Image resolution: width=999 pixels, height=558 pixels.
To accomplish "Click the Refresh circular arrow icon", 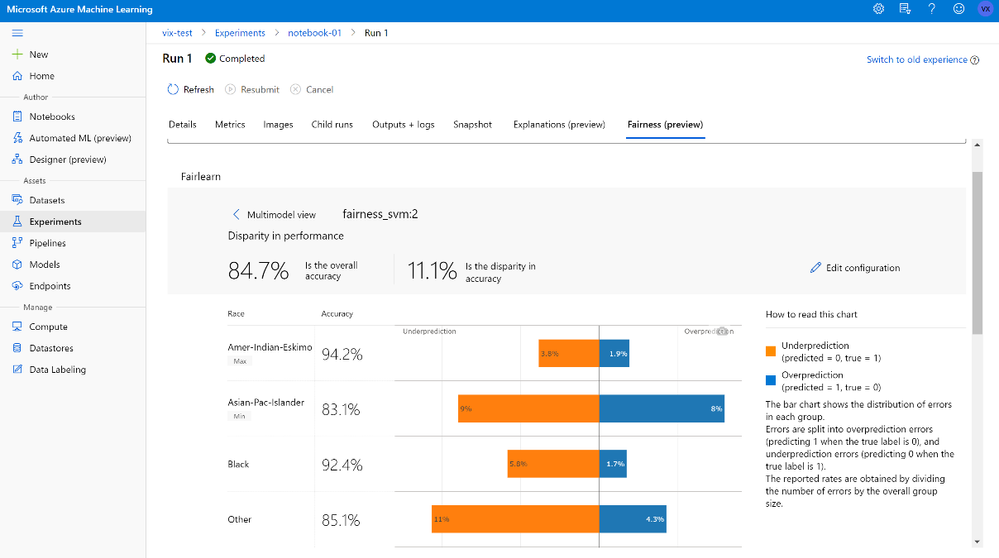I will (x=173, y=89).
